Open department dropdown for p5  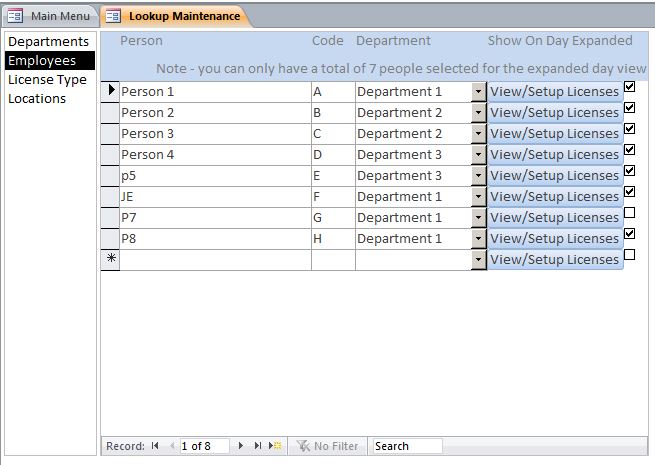tap(478, 175)
